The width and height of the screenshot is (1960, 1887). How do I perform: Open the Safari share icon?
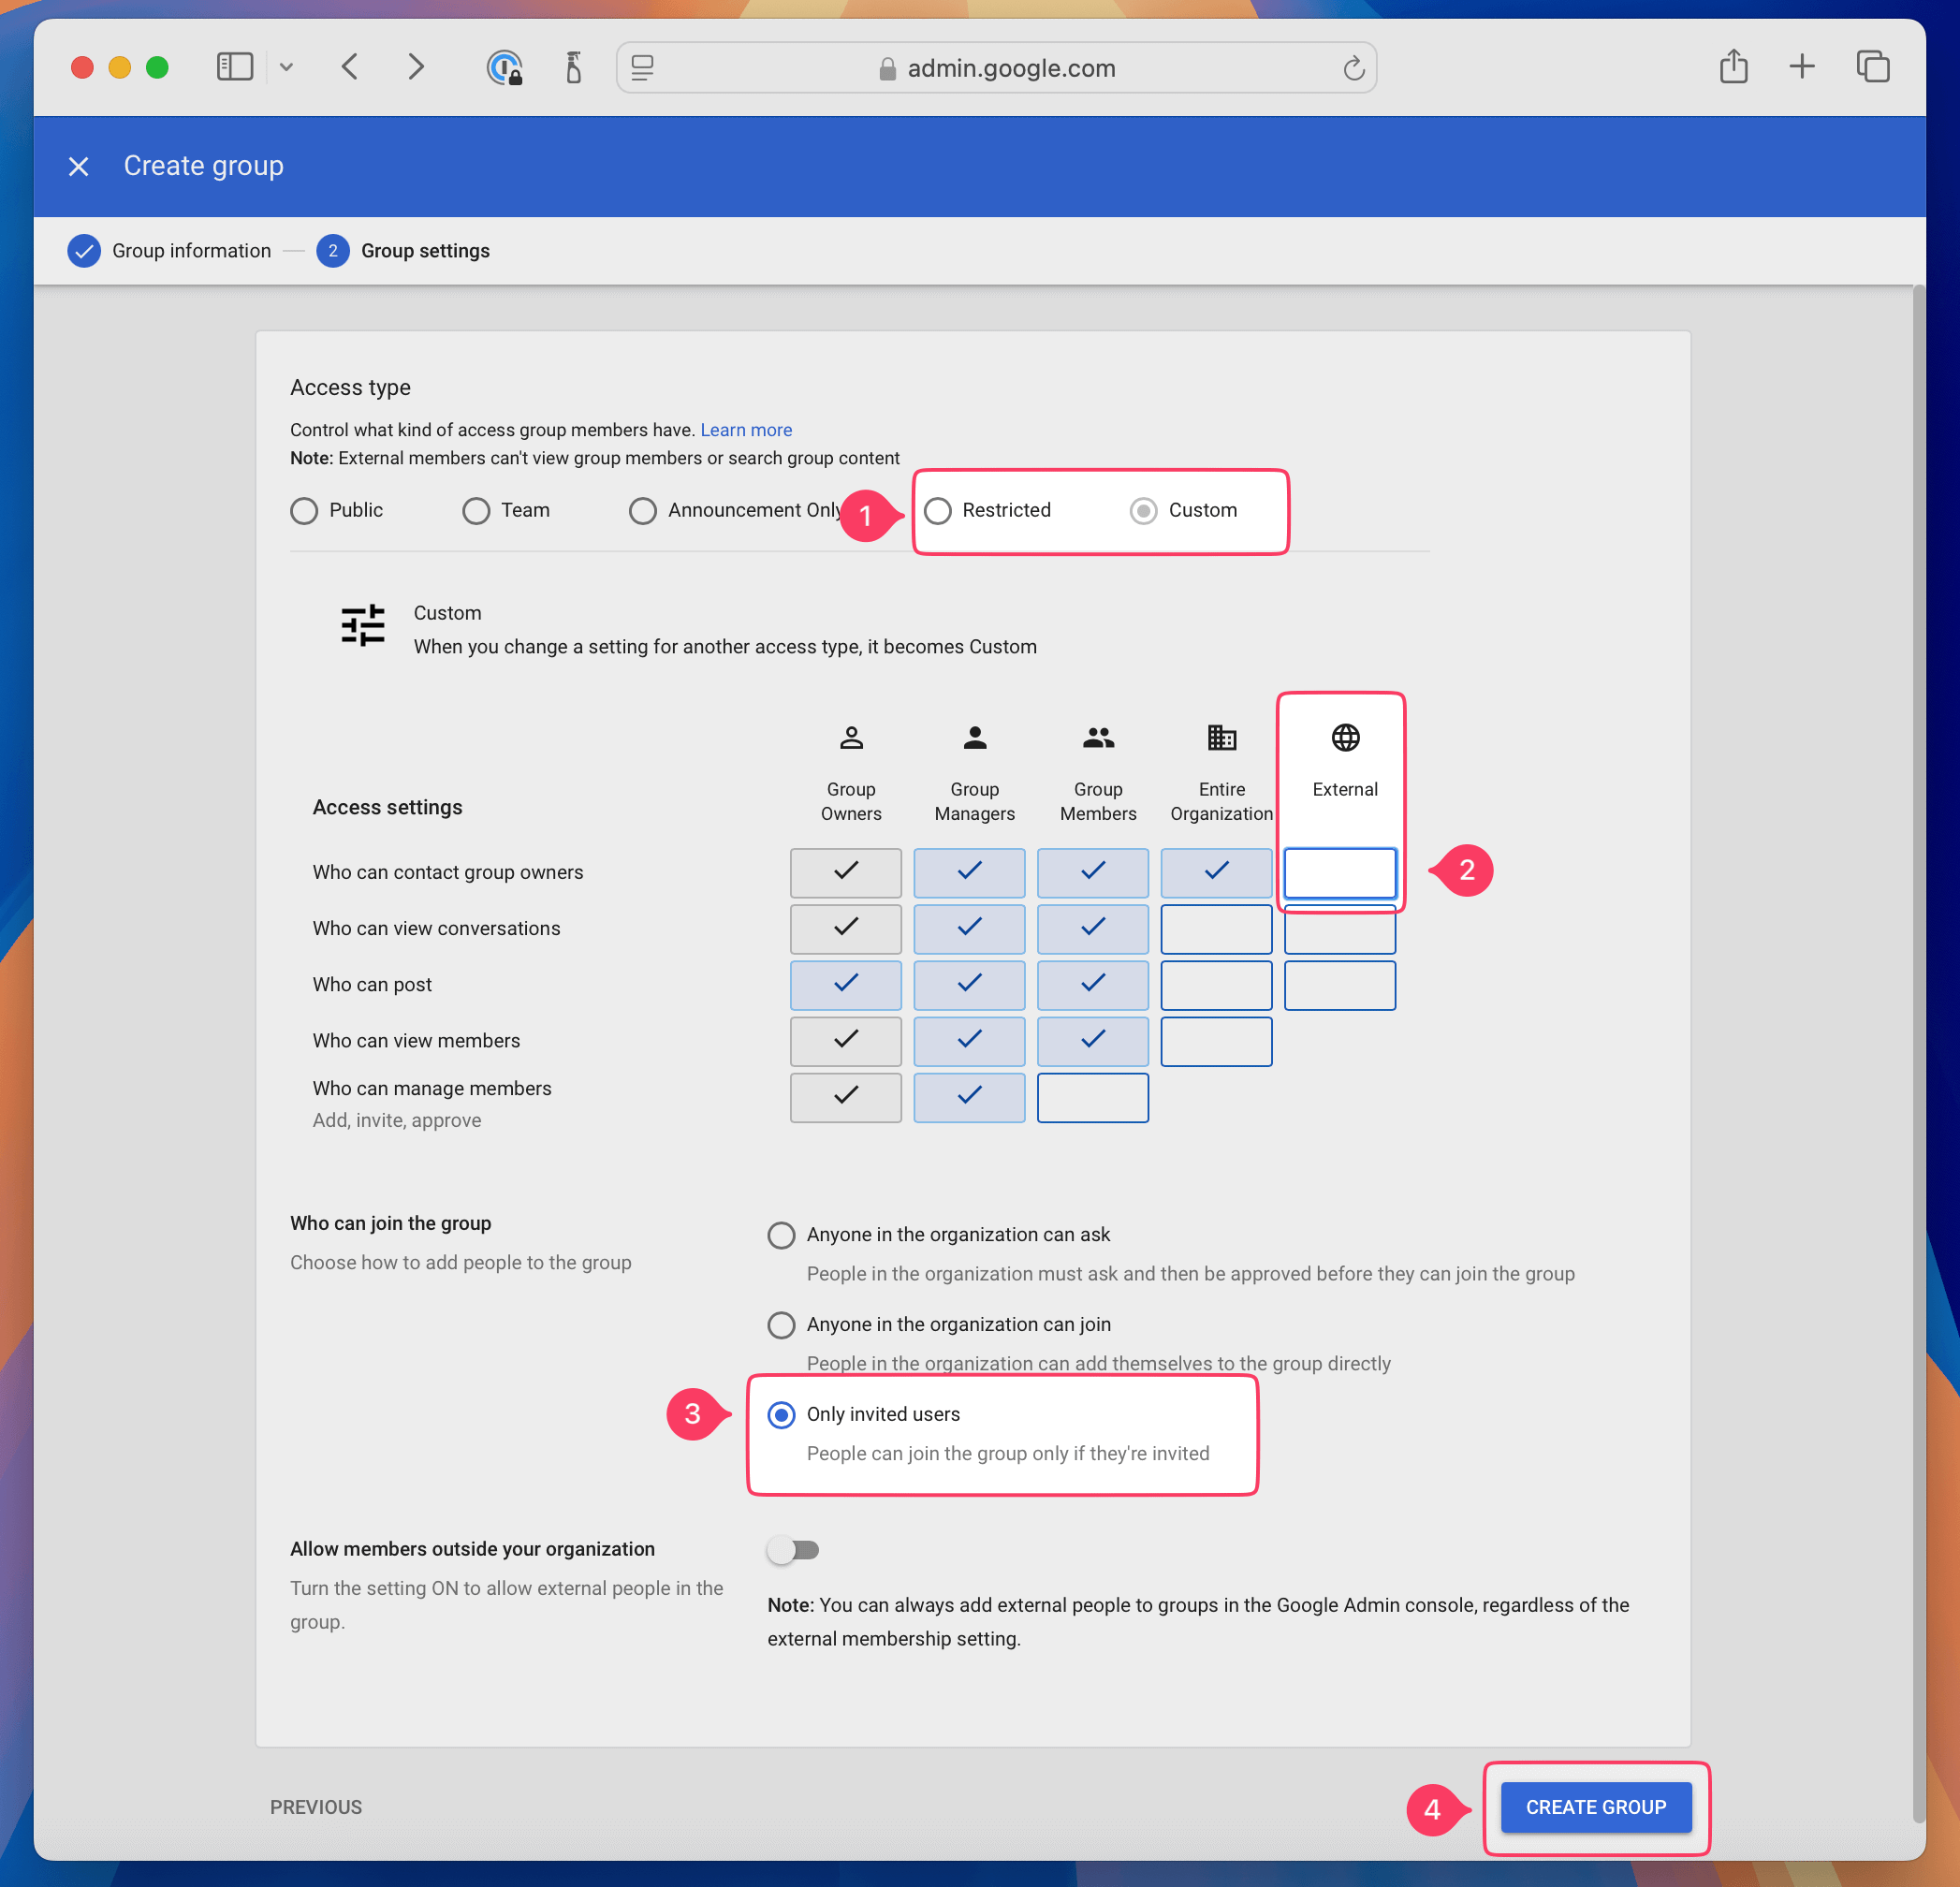pyautogui.click(x=1733, y=67)
